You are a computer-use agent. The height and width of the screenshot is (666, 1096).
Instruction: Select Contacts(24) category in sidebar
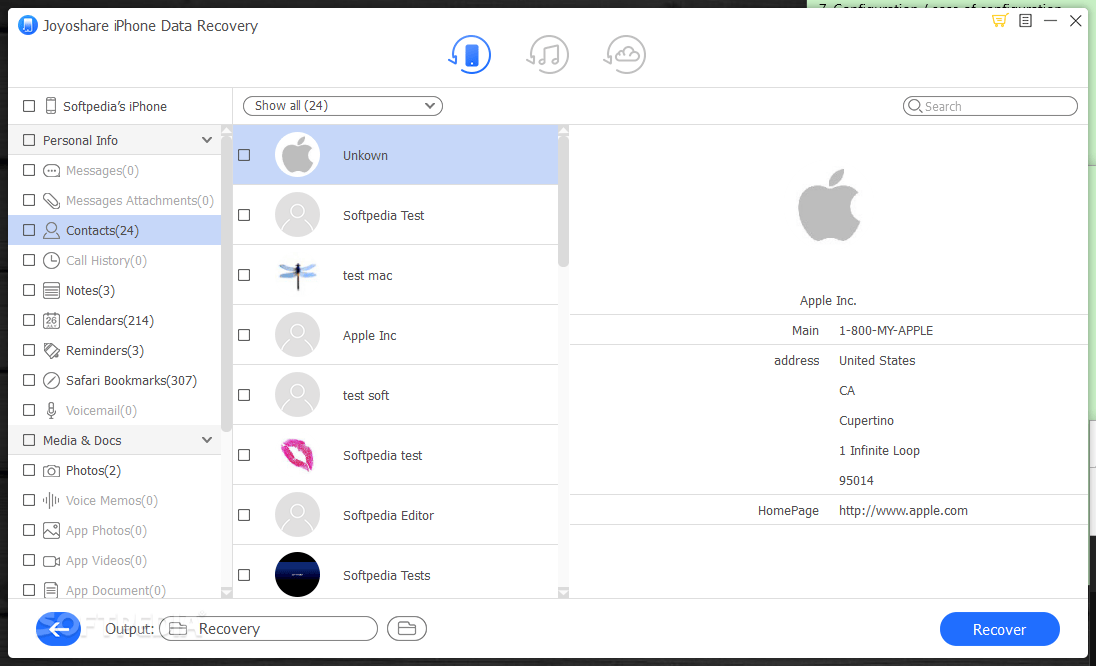pyautogui.click(x=115, y=231)
